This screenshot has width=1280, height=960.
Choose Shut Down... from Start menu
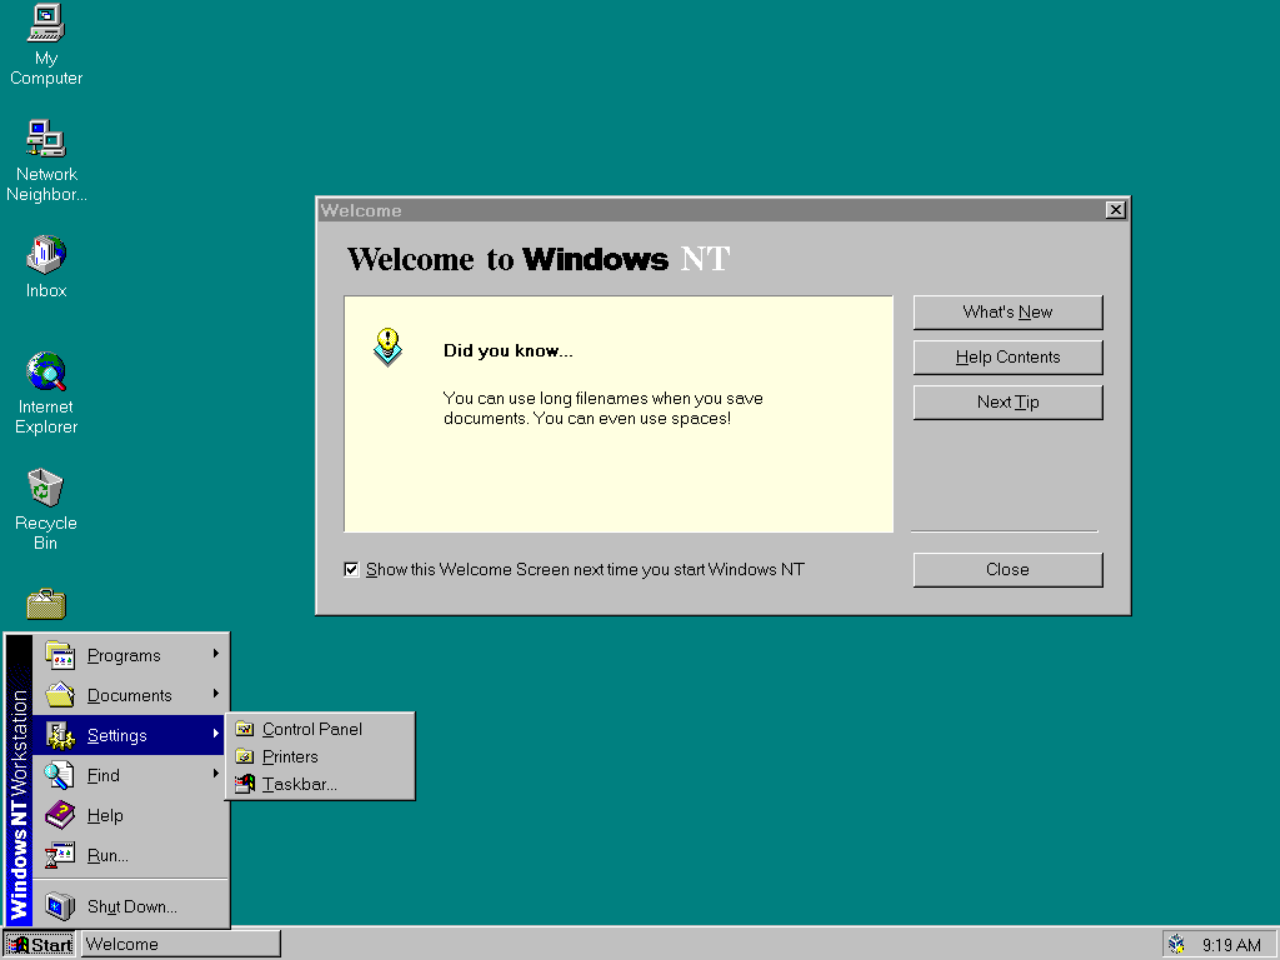[132, 906]
